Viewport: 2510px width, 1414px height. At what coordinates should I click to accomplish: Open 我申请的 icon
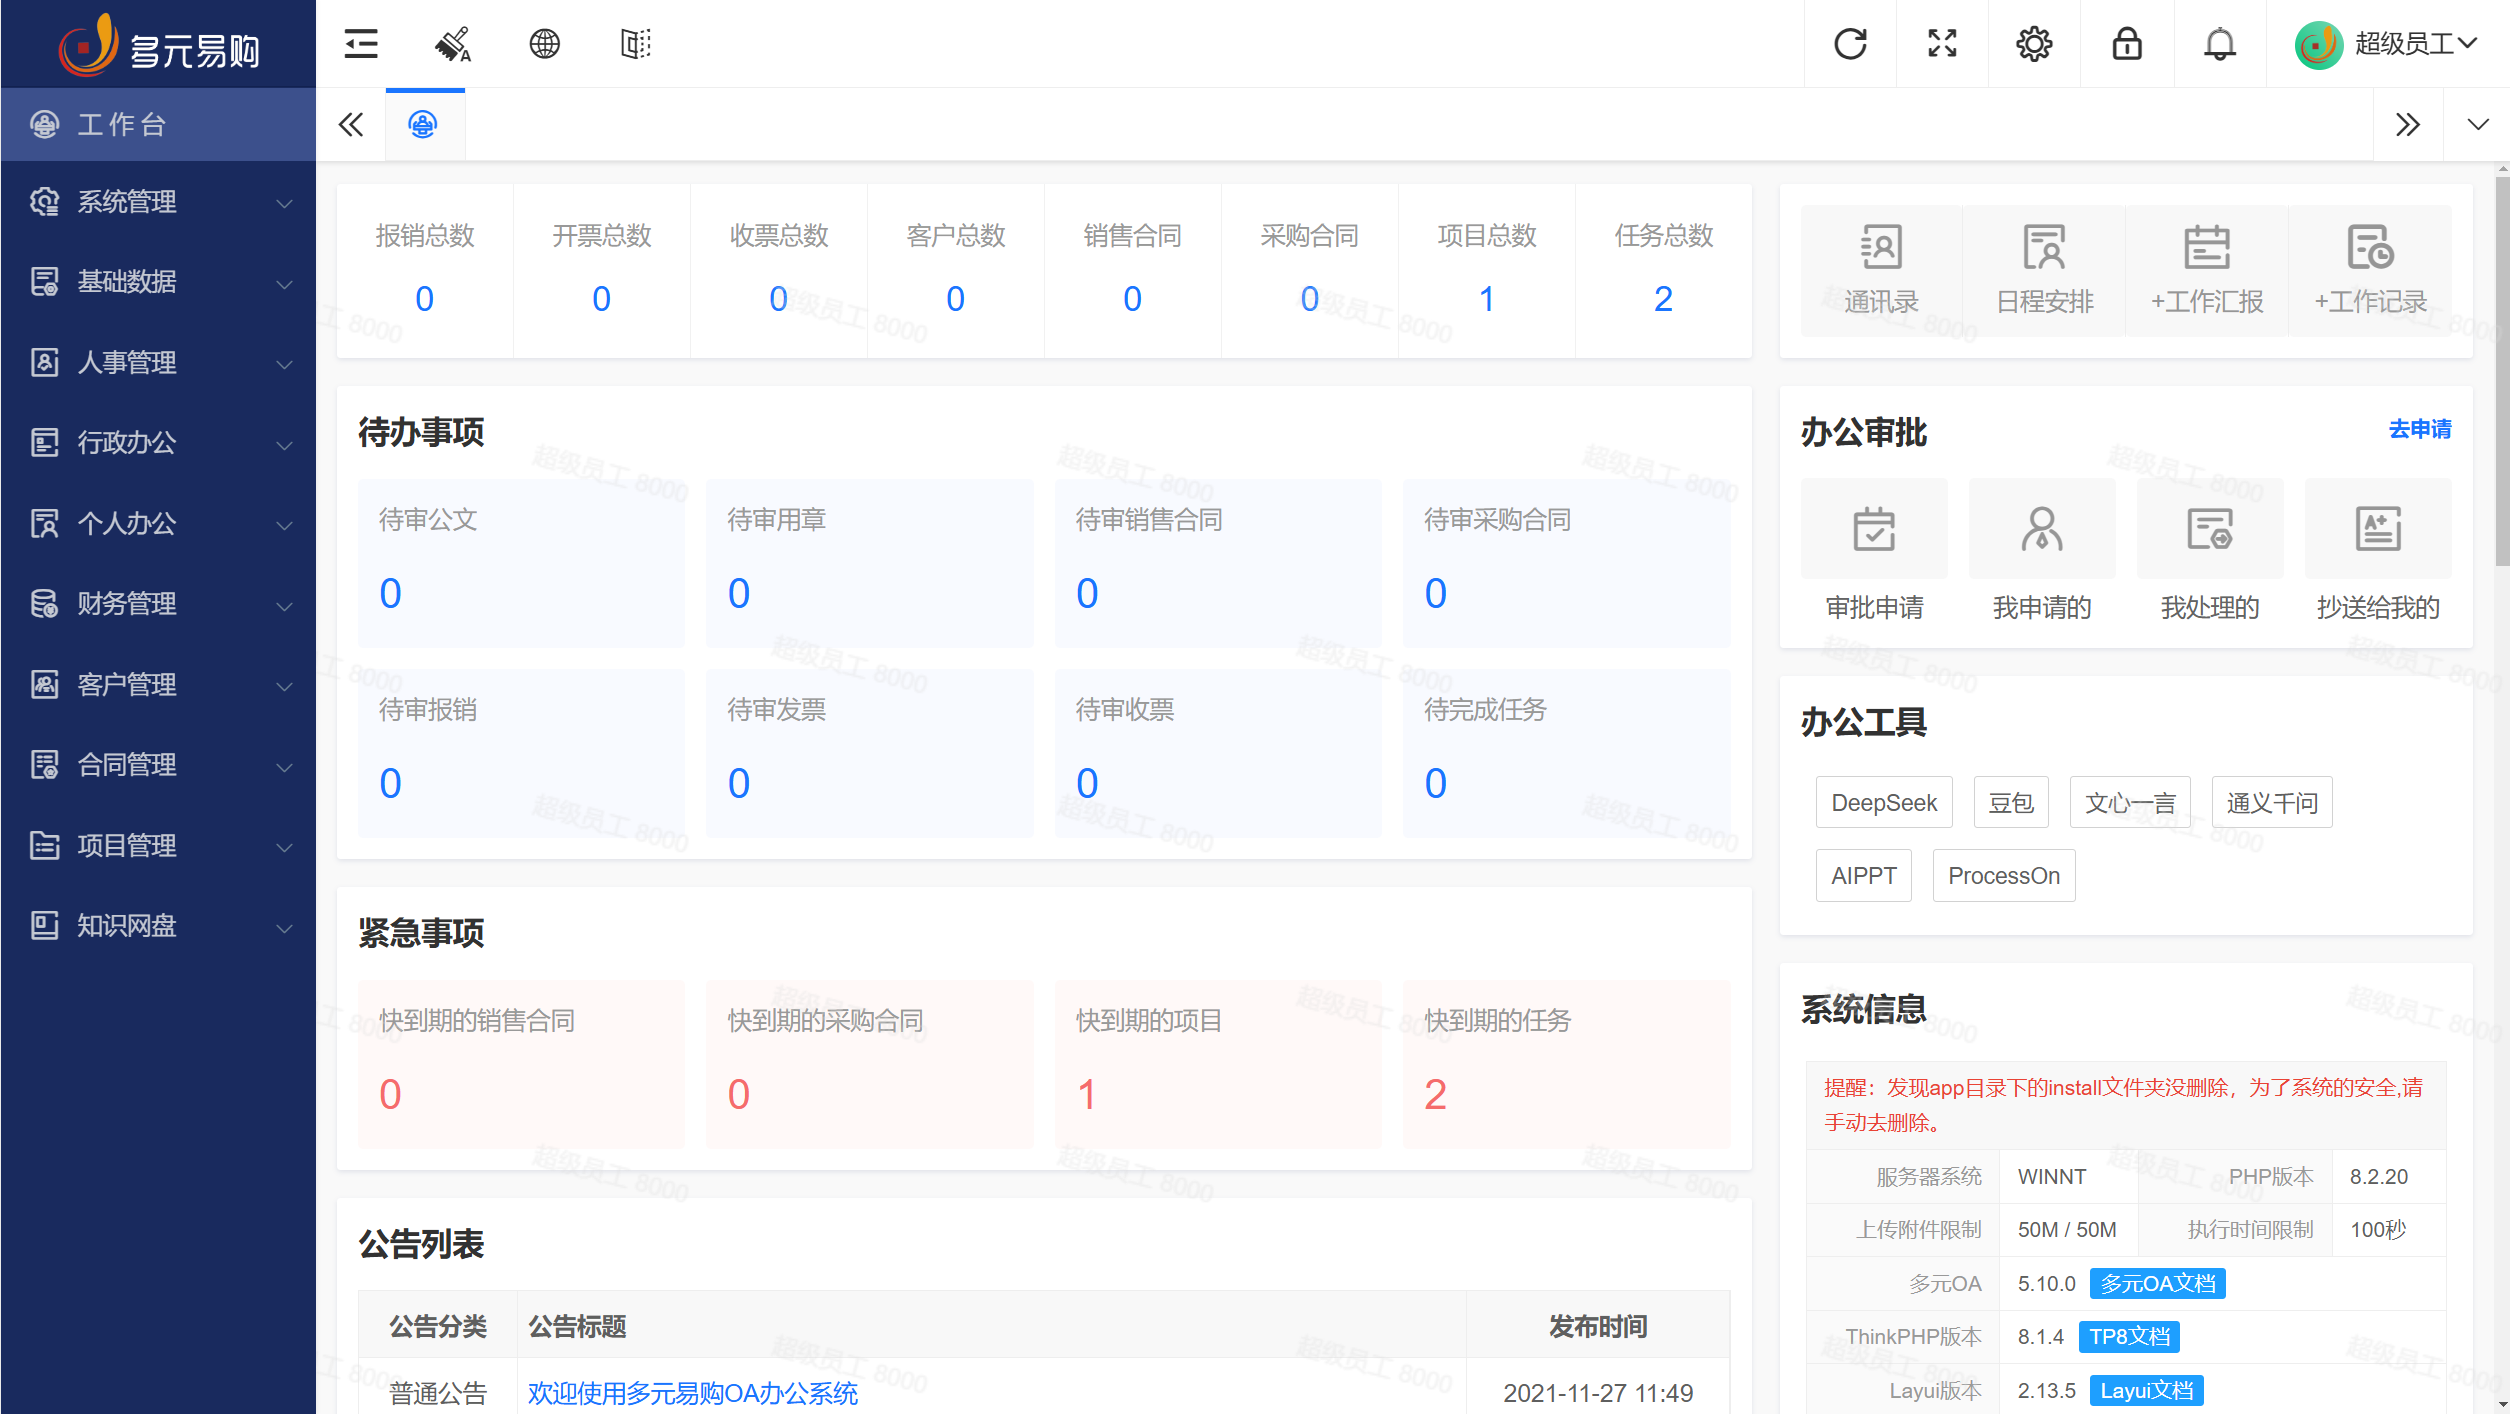coord(2042,529)
